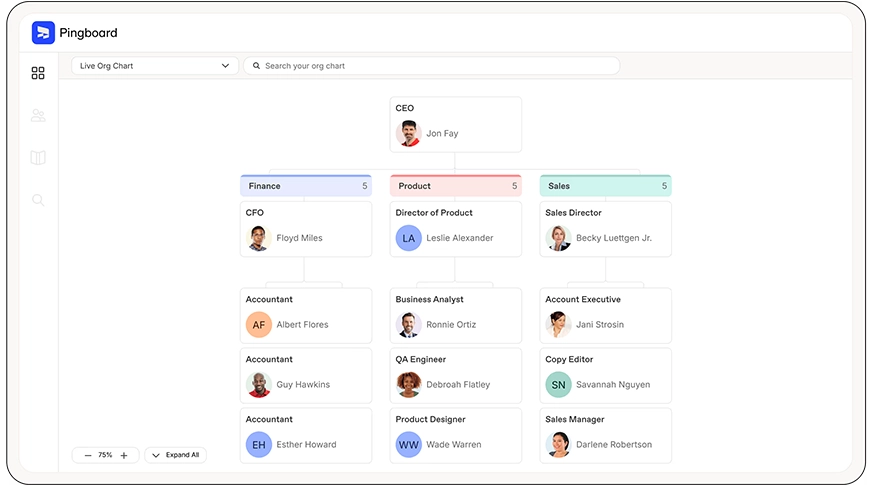The width and height of the screenshot is (870, 486).
Task: Click the Expand All button
Action: pos(176,455)
